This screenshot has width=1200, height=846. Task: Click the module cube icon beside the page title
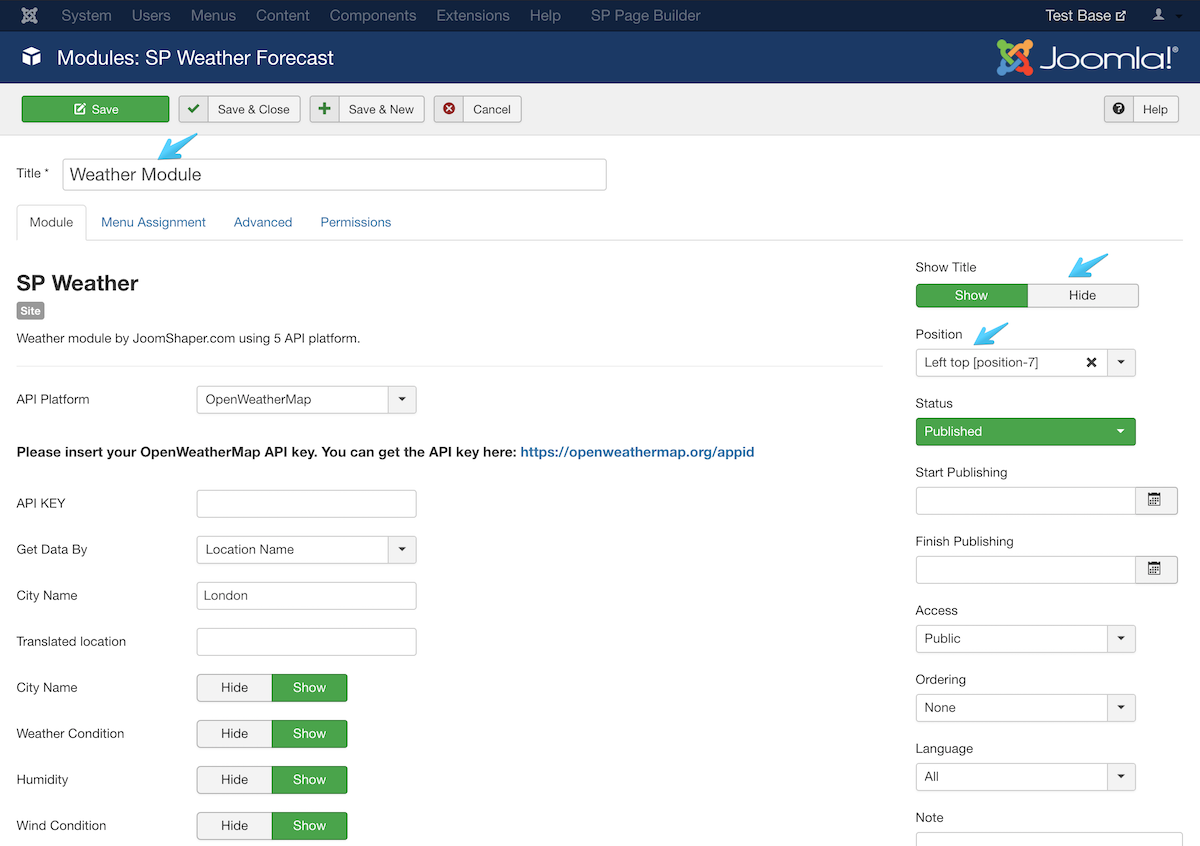coord(31,57)
